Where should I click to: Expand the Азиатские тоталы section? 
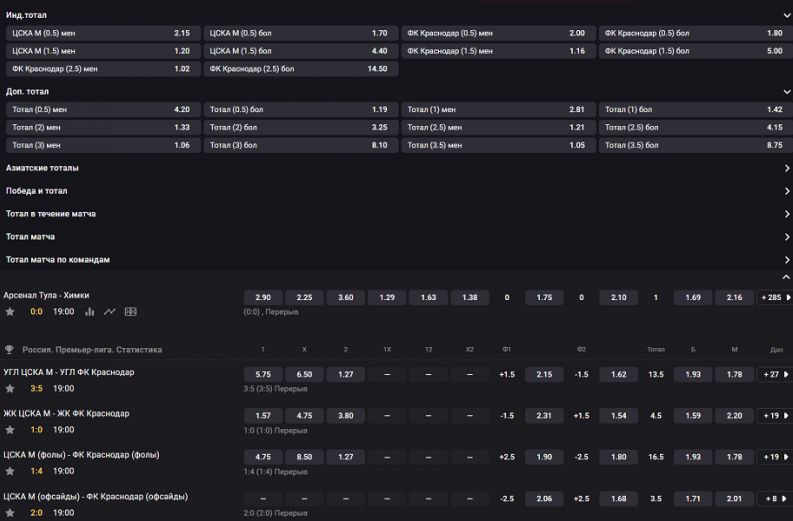787,168
